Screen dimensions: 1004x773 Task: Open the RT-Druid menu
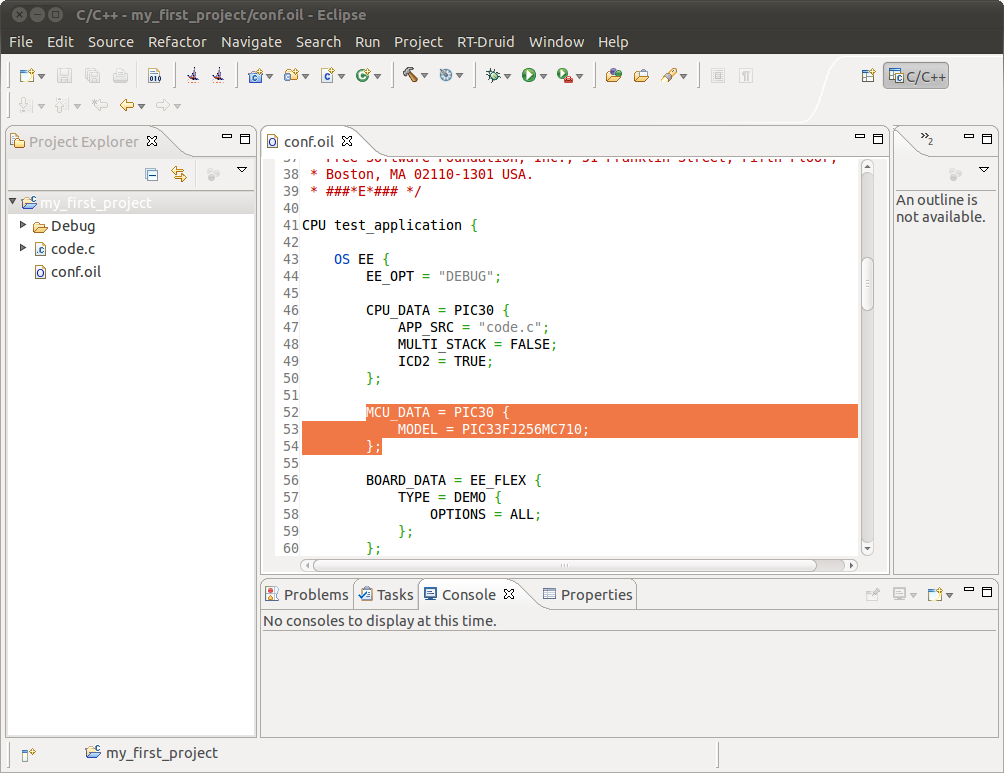click(x=485, y=42)
